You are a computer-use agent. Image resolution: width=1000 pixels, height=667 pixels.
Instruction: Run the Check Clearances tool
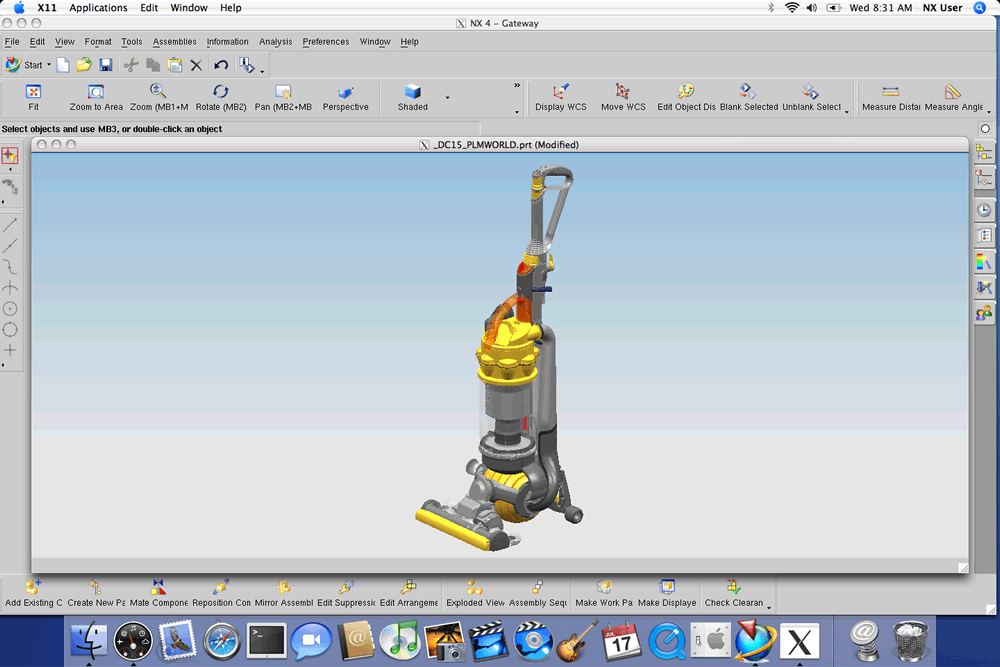[733, 587]
